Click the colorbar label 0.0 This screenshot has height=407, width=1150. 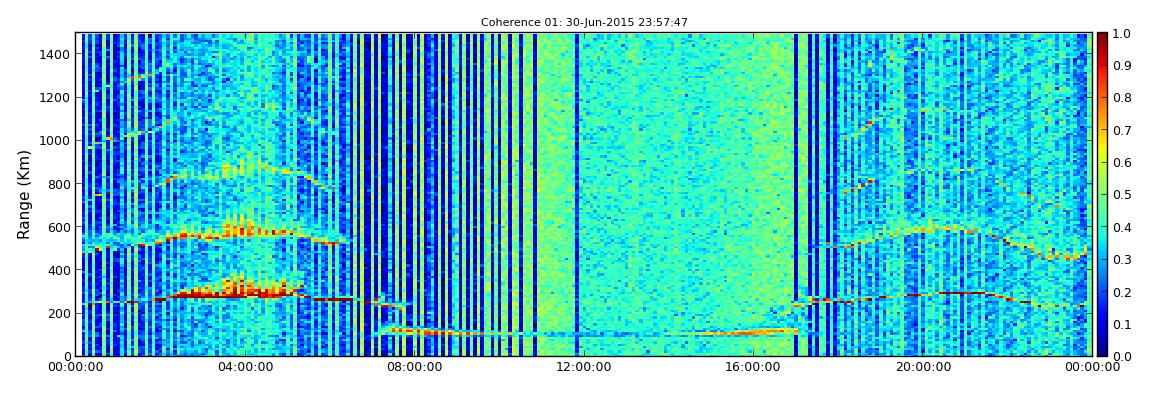(1122, 356)
